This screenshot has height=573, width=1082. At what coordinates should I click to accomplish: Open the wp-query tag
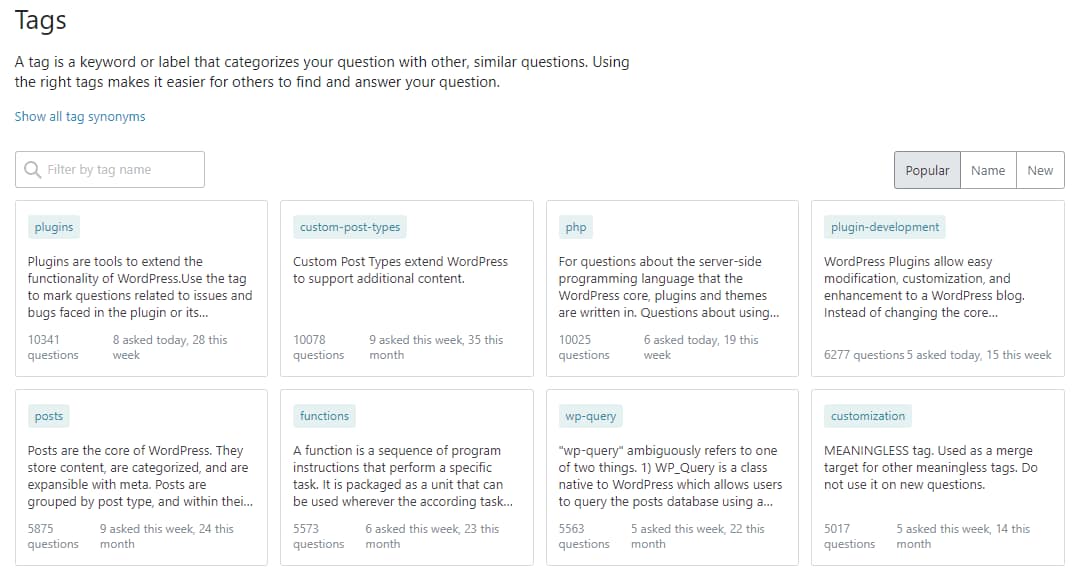click(590, 416)
